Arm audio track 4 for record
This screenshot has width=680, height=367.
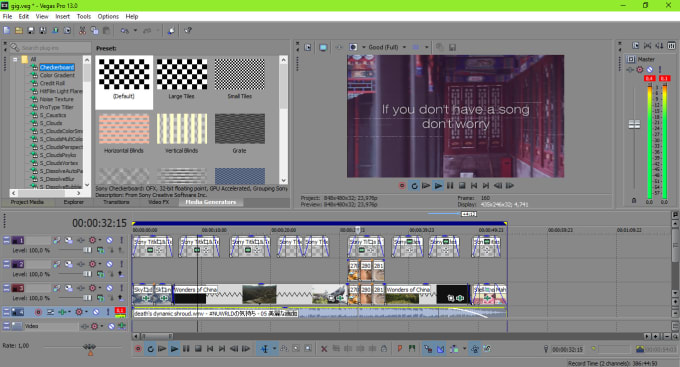tap(38, 312)
